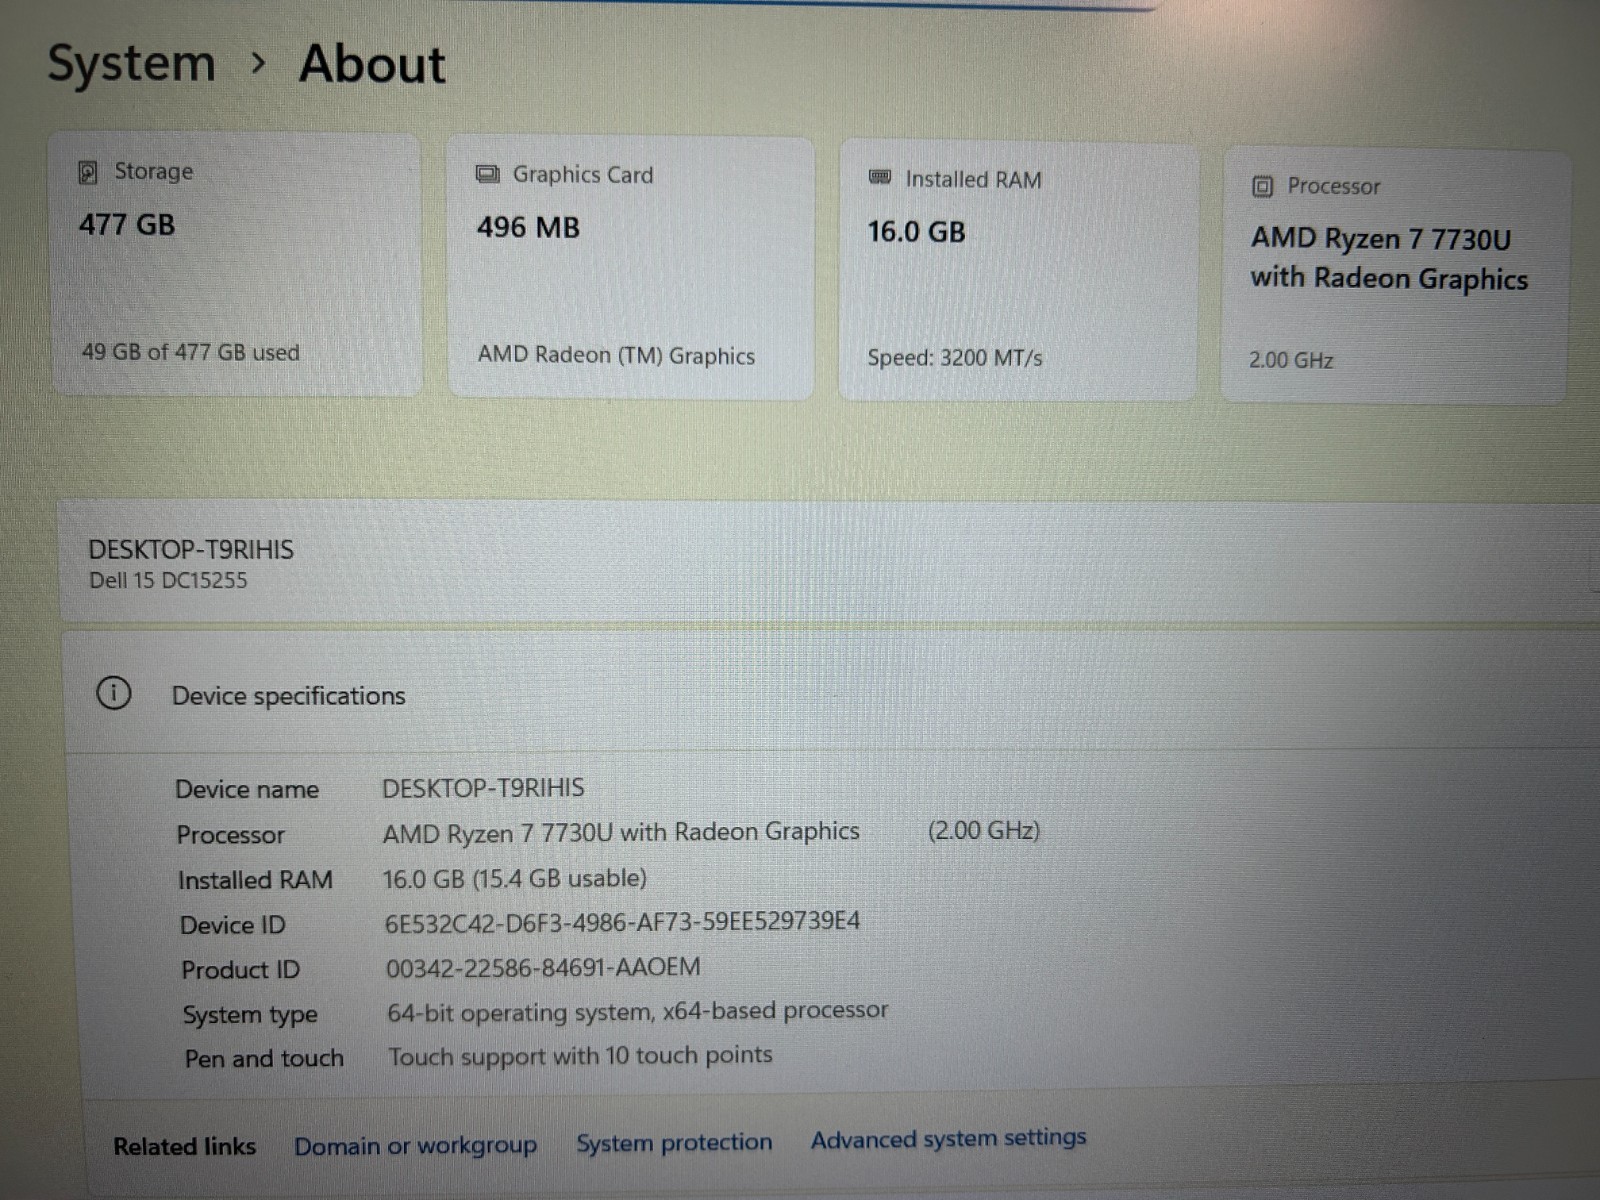Select the Device name value DESKTOP-T9RIHIS

point(483,788)
